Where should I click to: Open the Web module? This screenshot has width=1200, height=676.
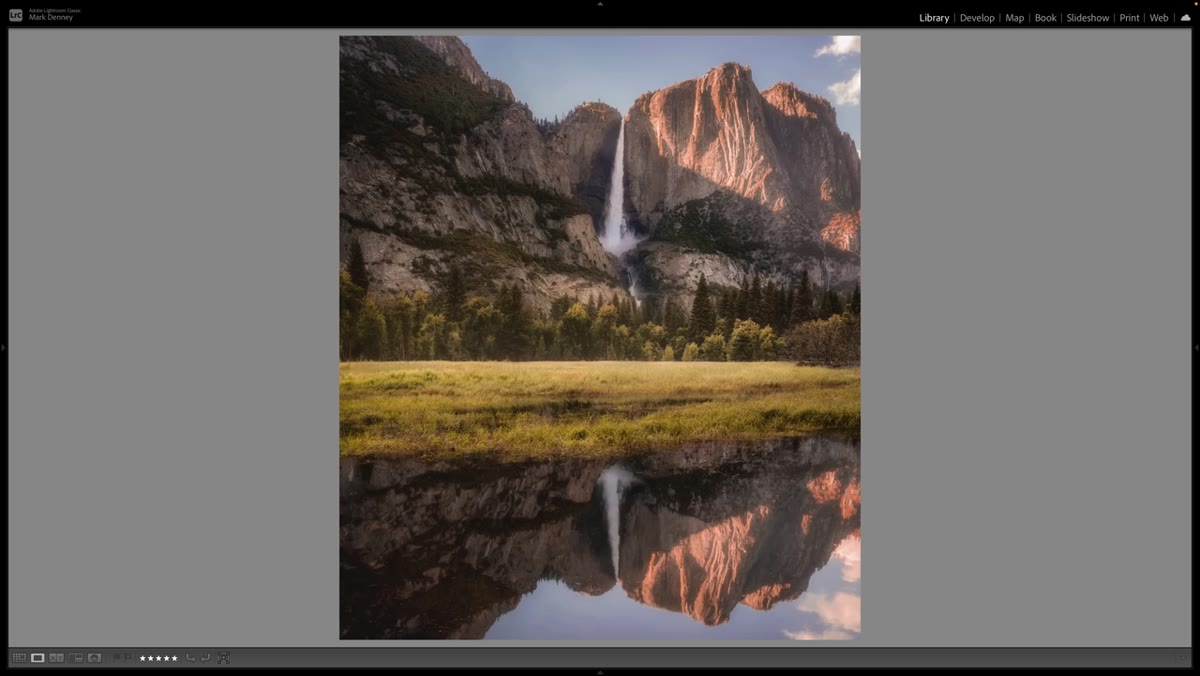(x=1158, y=18)
